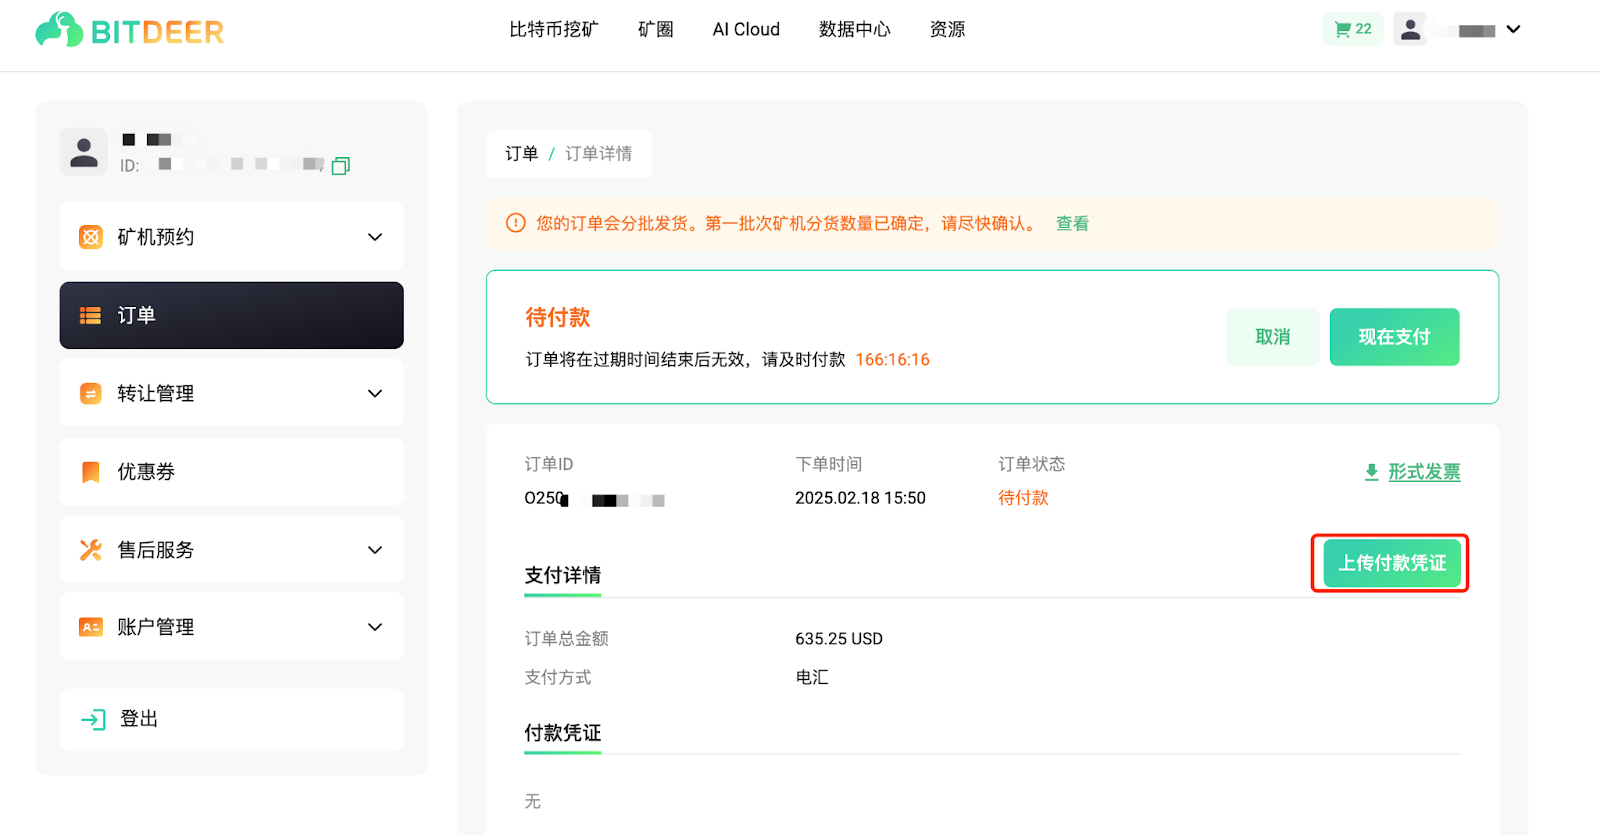Click the 矿机预约 sidebar icon
This screenshot has height=835, width=1600.
[x=91, y=237]
